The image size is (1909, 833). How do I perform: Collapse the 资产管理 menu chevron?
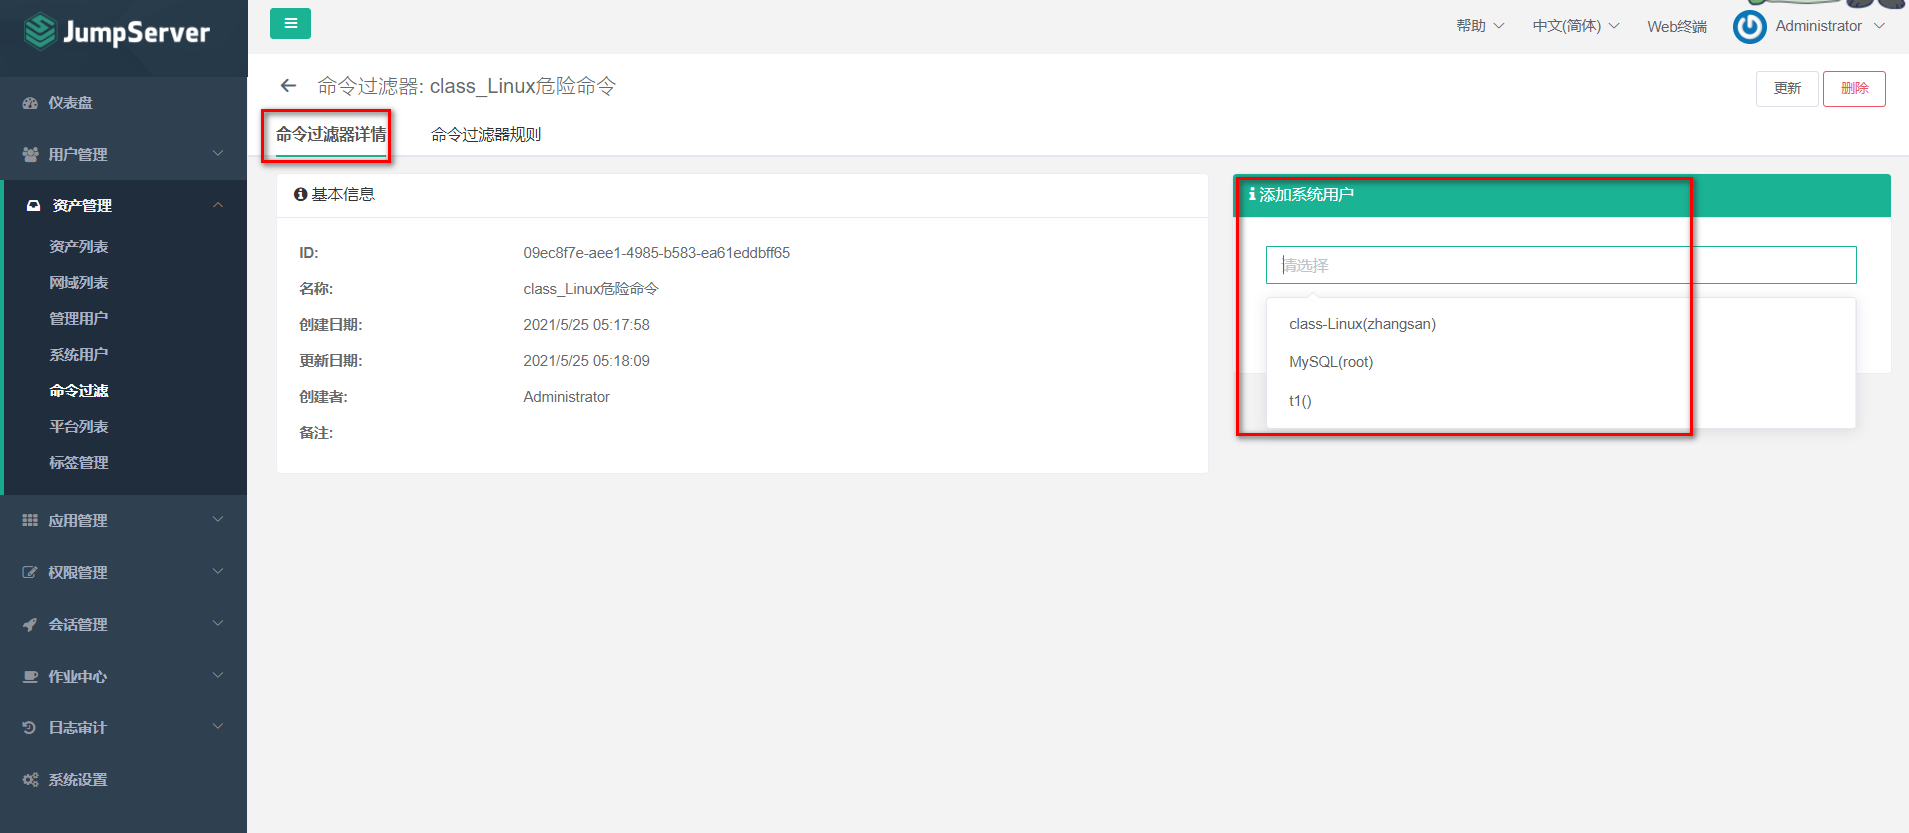tap(218, 205)
